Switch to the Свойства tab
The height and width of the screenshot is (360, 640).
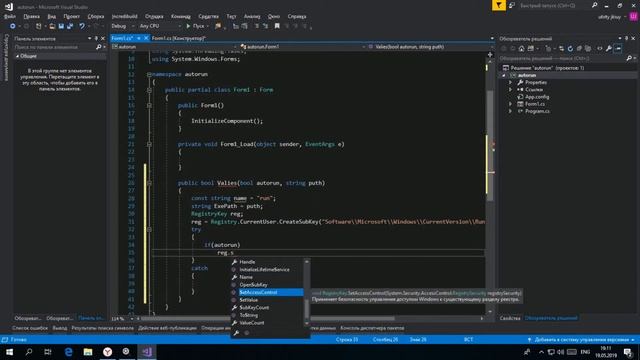point(510,318)
